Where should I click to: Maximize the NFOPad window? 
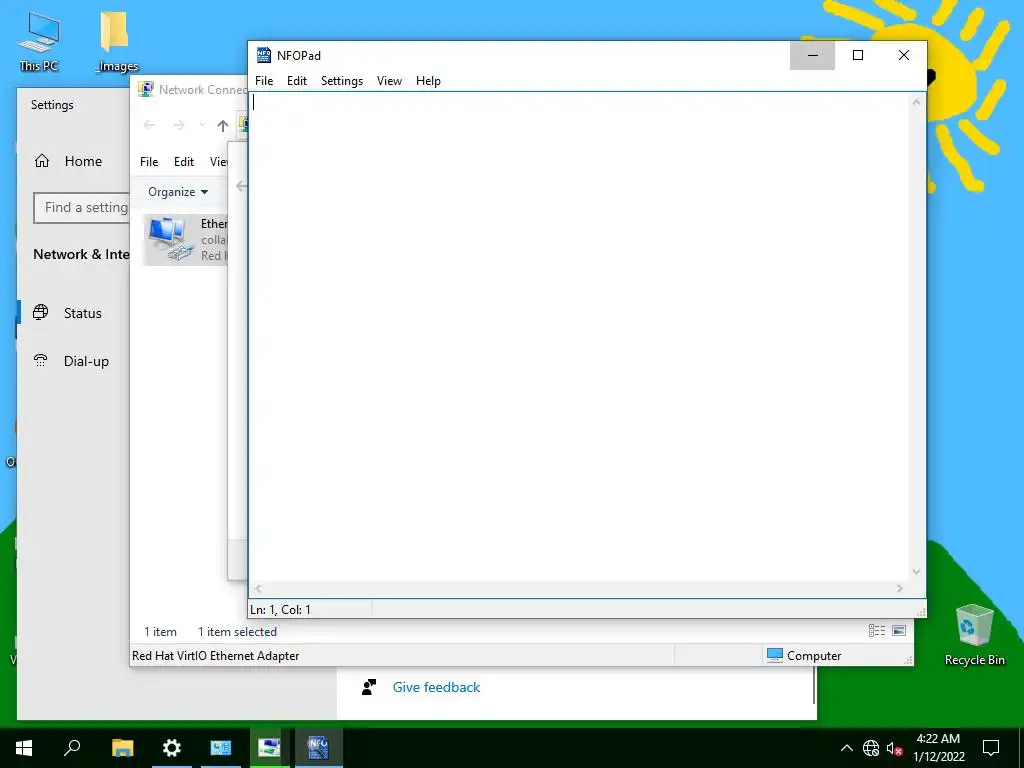tap(858, 56)
